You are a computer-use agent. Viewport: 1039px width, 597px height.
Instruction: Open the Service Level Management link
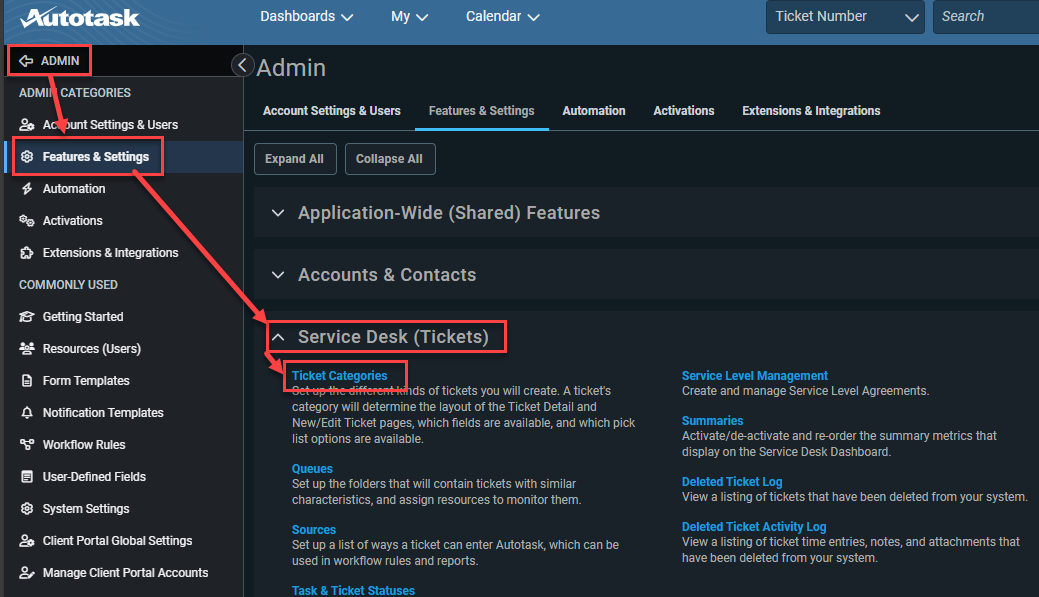click(x=755, y=376)
